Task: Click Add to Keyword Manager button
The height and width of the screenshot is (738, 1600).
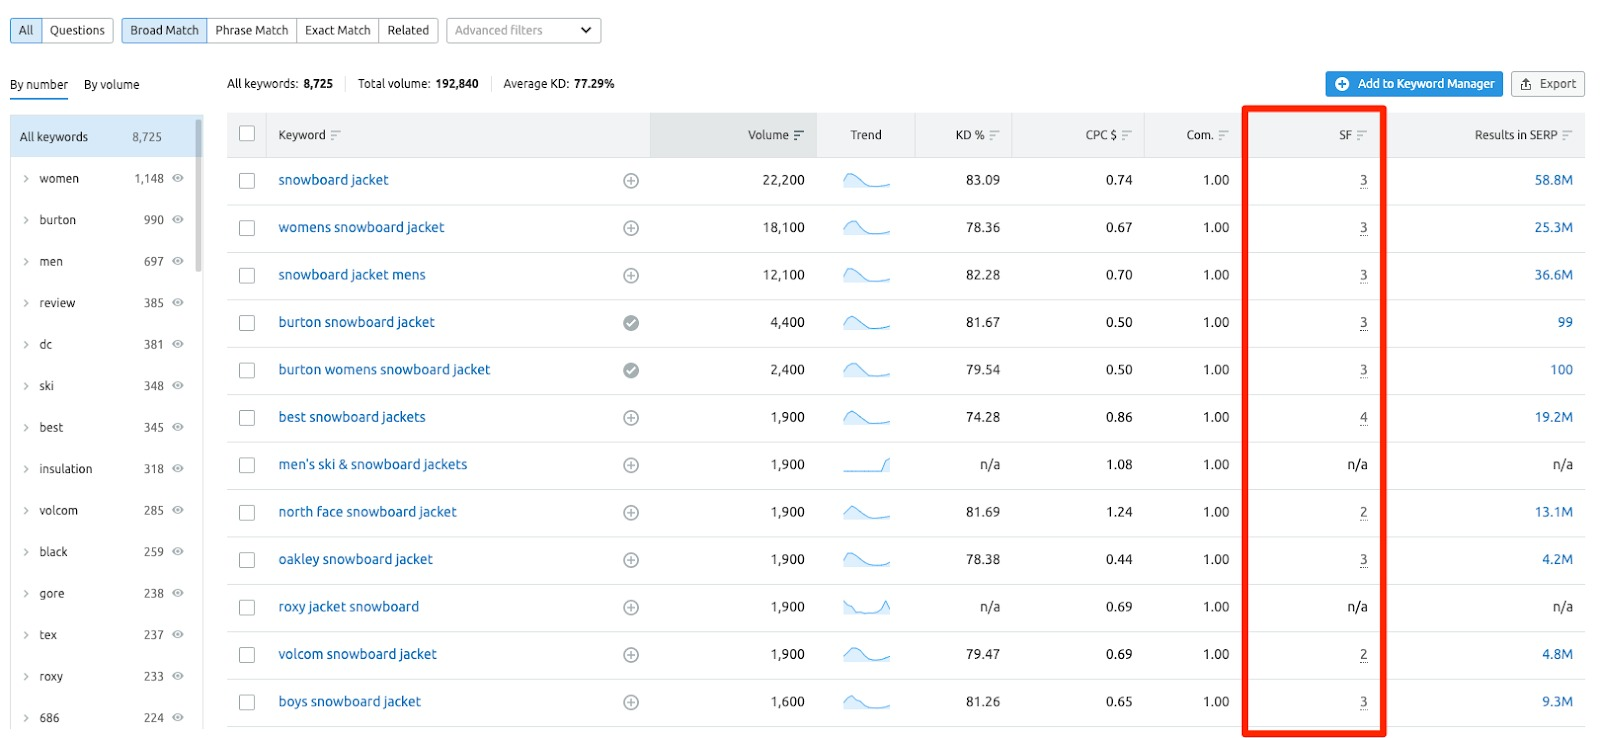Action: [1414, 84]
